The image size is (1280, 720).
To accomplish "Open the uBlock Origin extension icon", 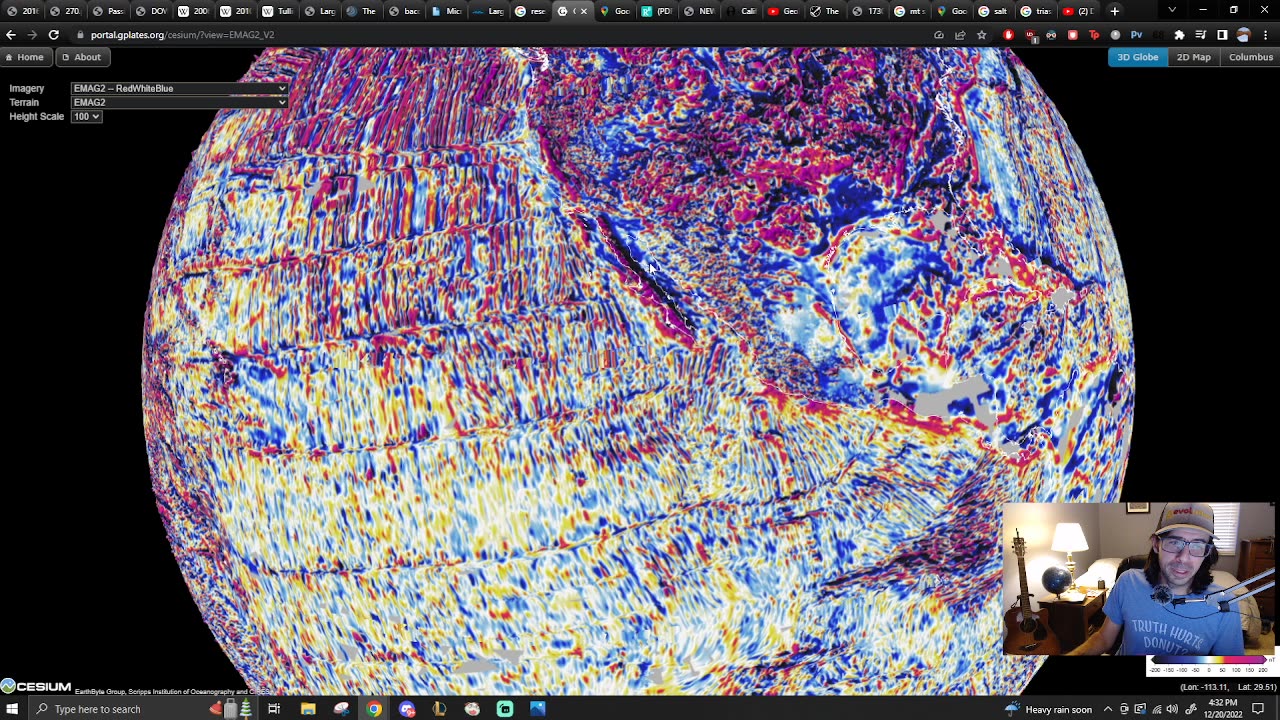I will [1030, 35].
